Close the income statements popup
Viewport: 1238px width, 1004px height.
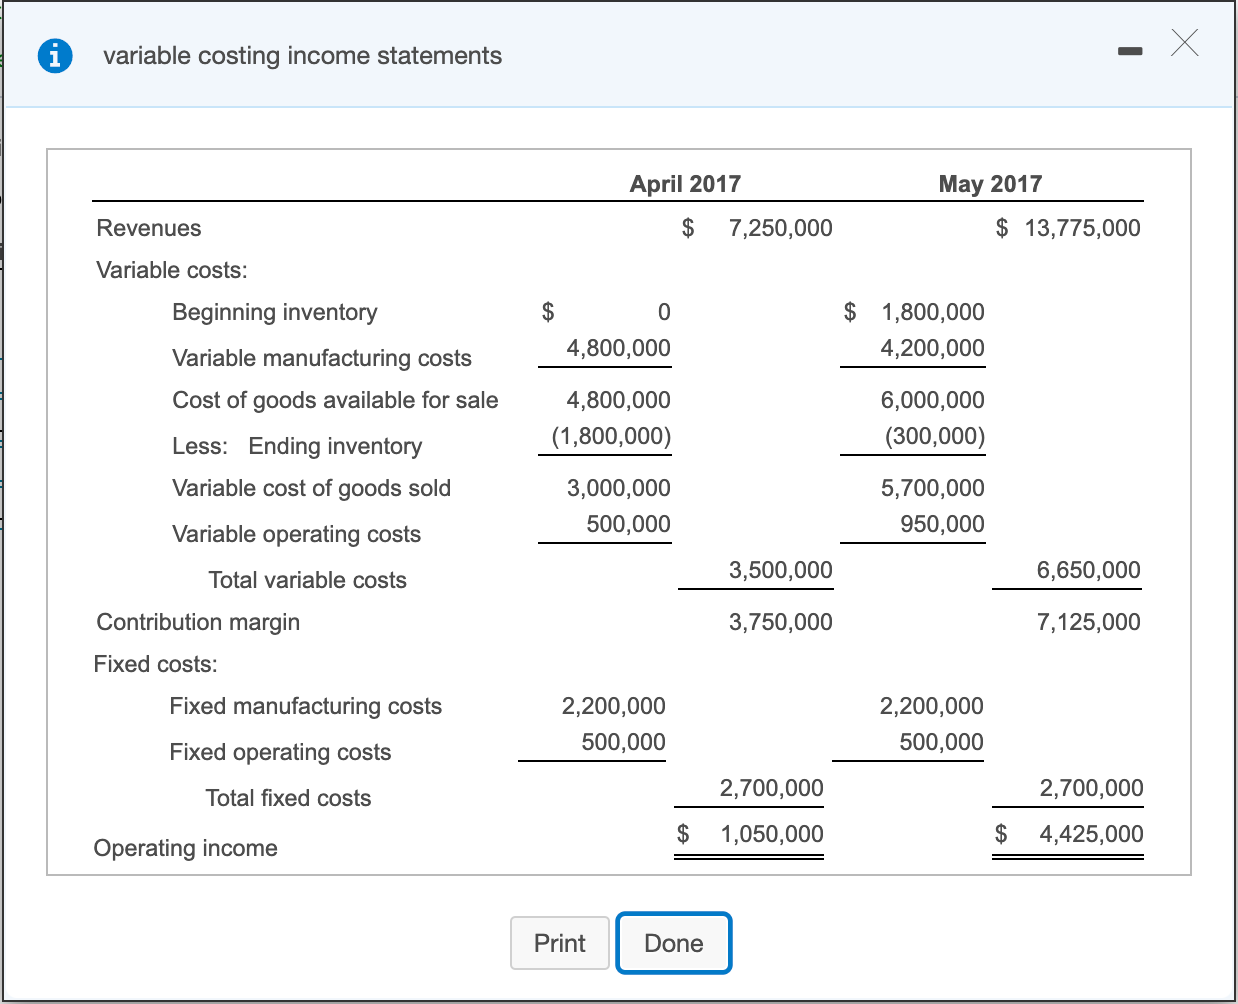[1184, 44]
